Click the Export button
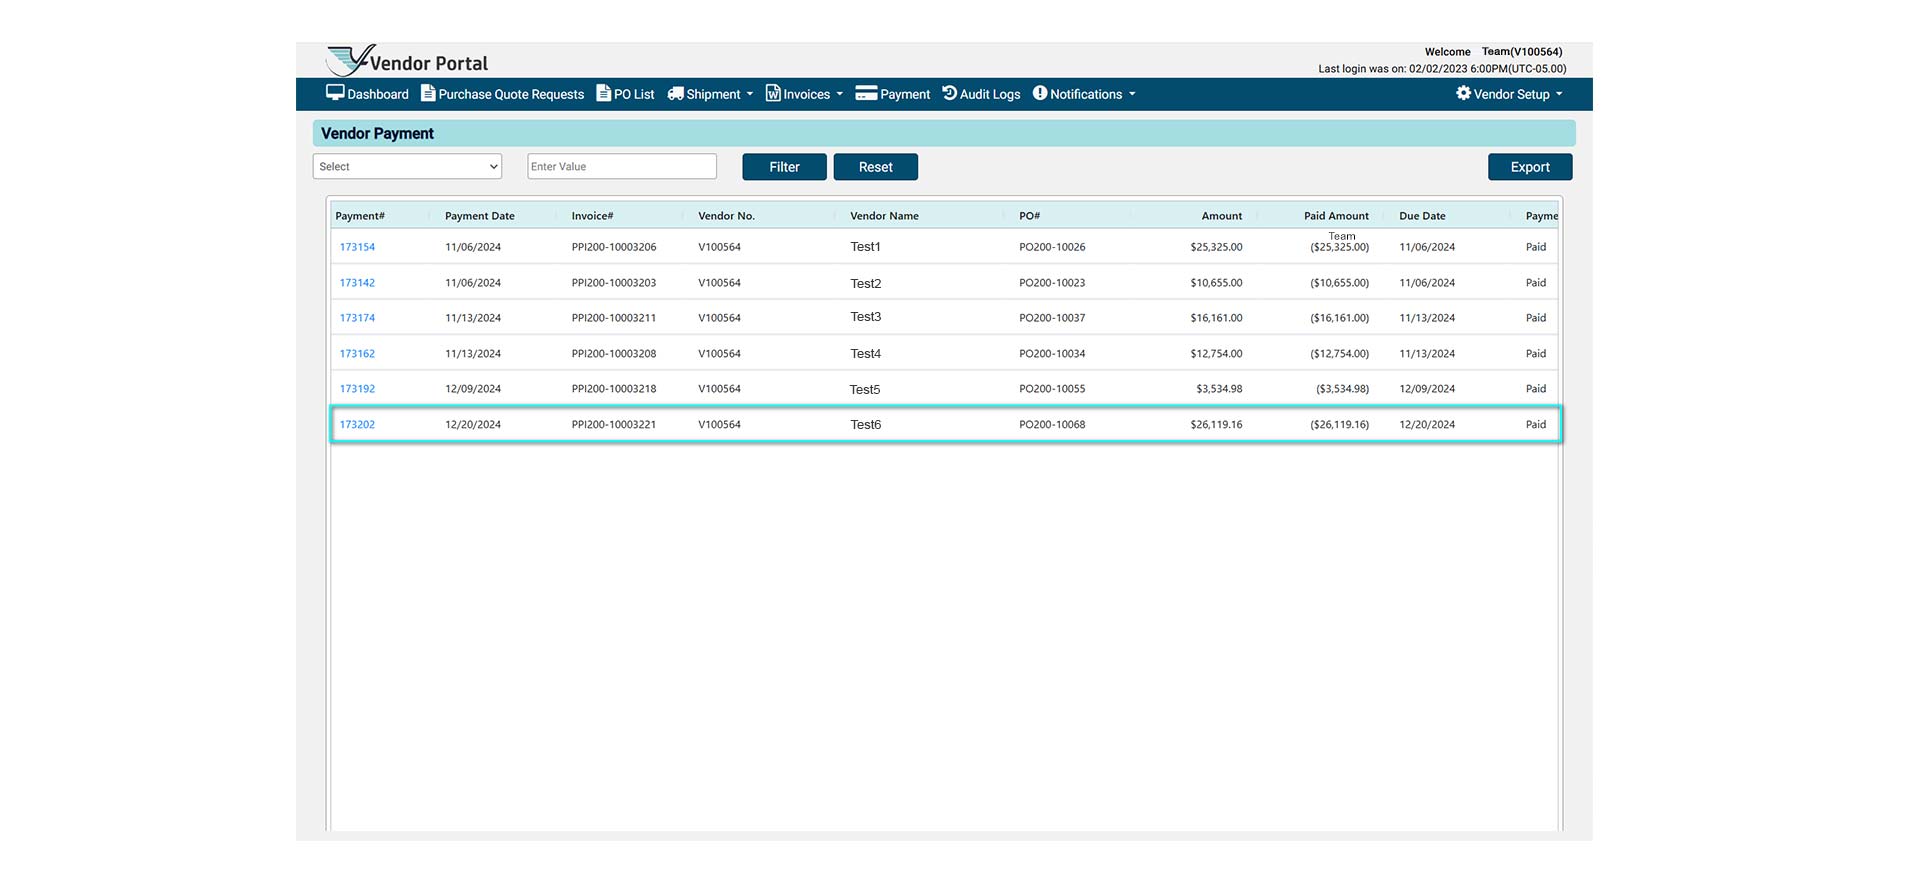The height and width of the screenshot is (870, 1920). (x=1530, y=167)
